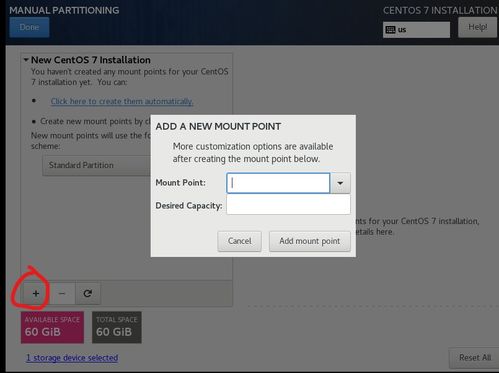499x373 pixels.
Task: Click the plus icon to add mount point
Action: [x=36, y=293]
